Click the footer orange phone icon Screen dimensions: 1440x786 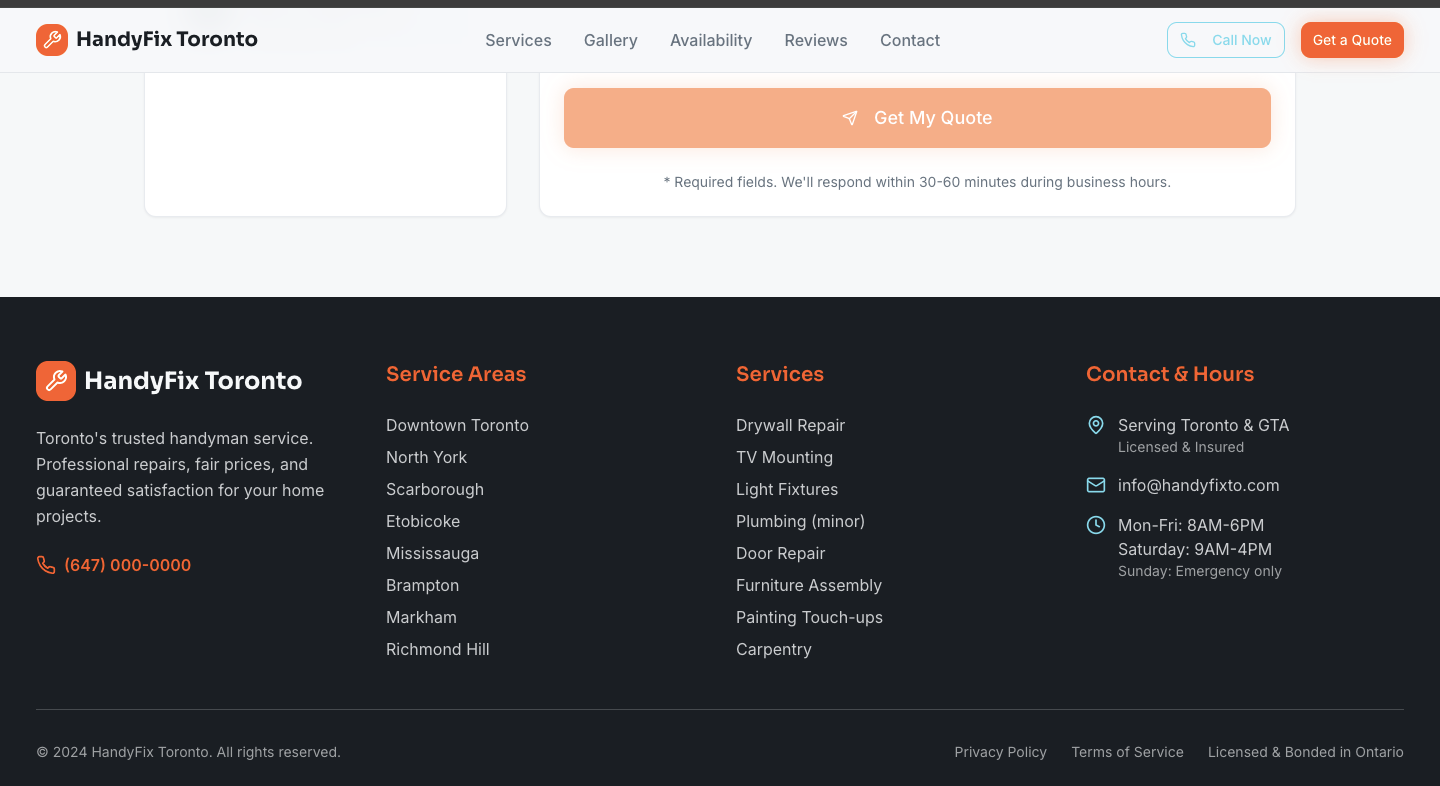(46, 565)
